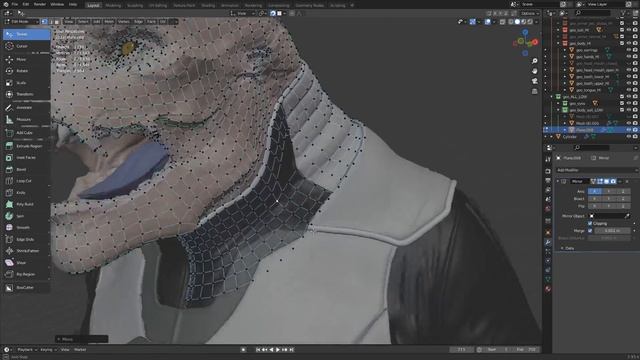
Task: Select the Add Cube tool
Action: [26, 133]
